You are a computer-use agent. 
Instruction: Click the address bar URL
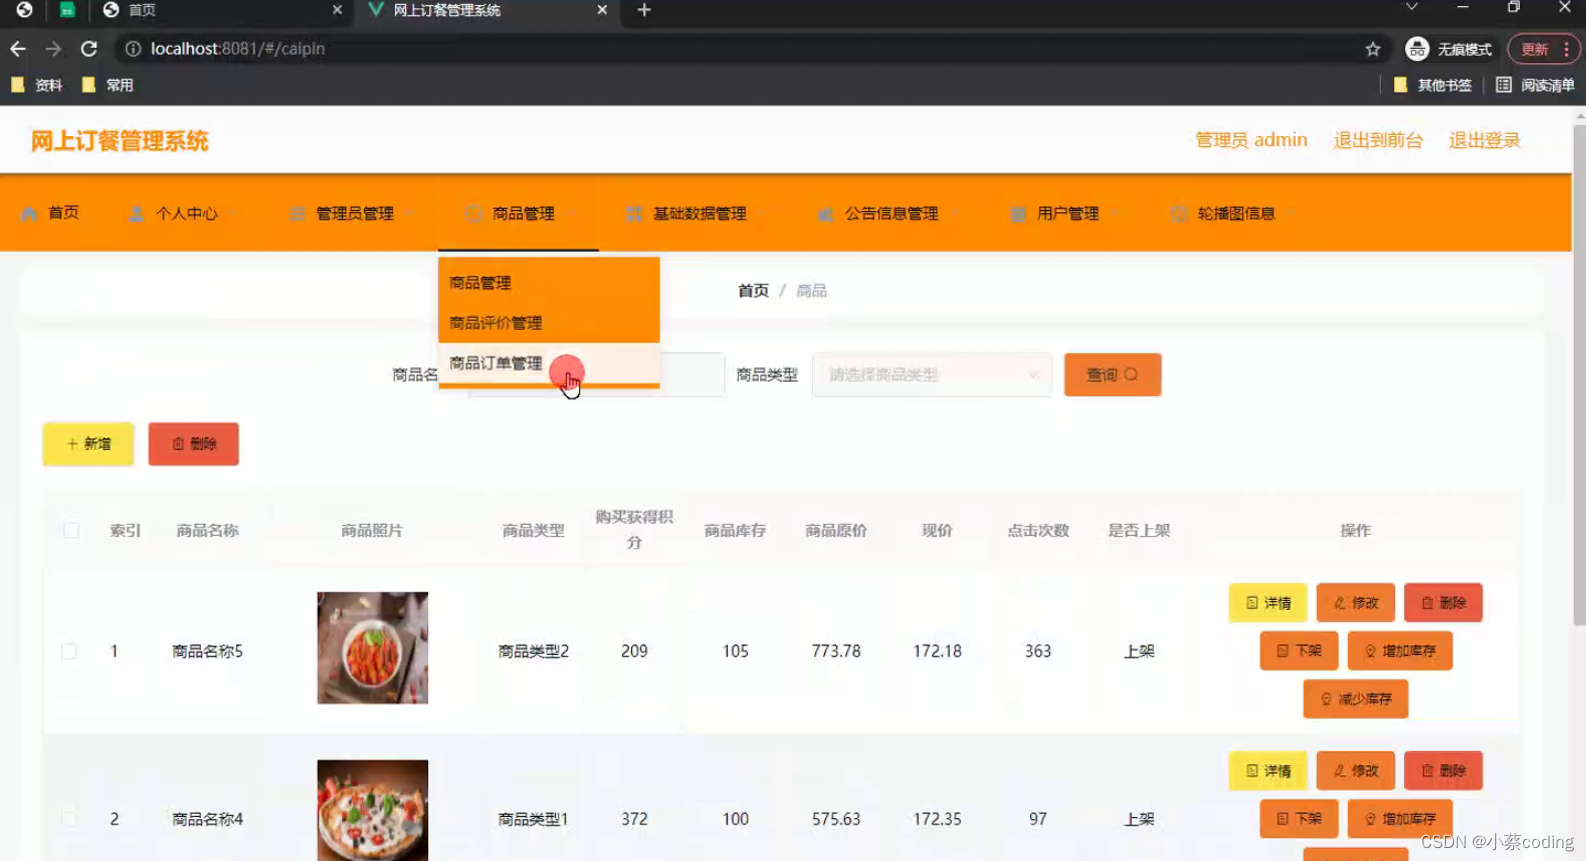[238, 49]
